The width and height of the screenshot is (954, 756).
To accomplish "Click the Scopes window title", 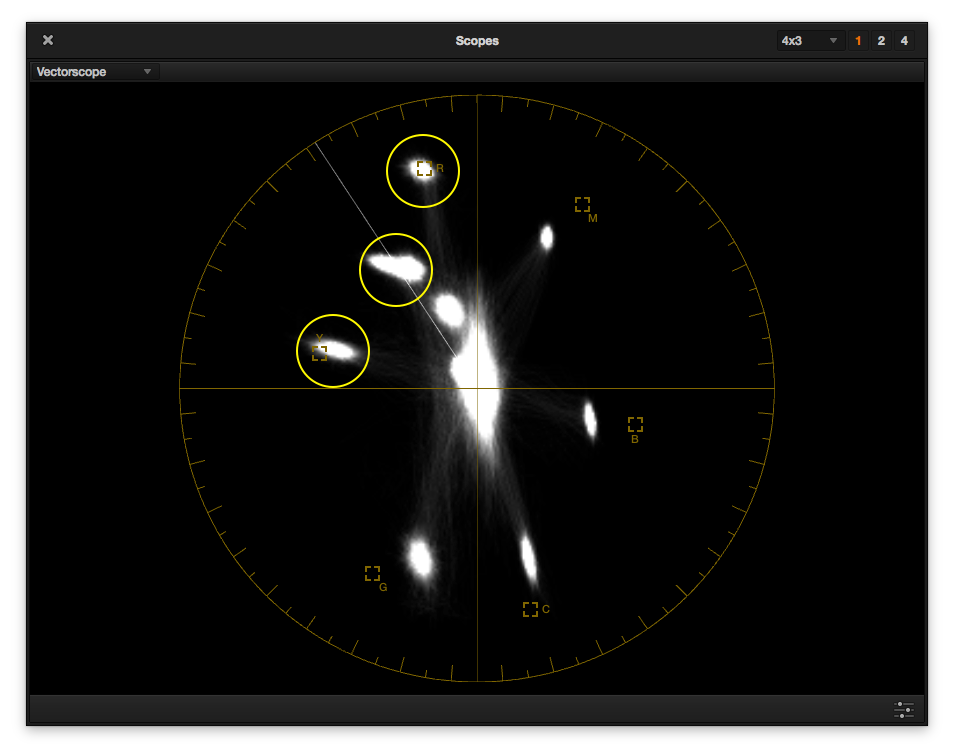I will click(x=477, y=41).
